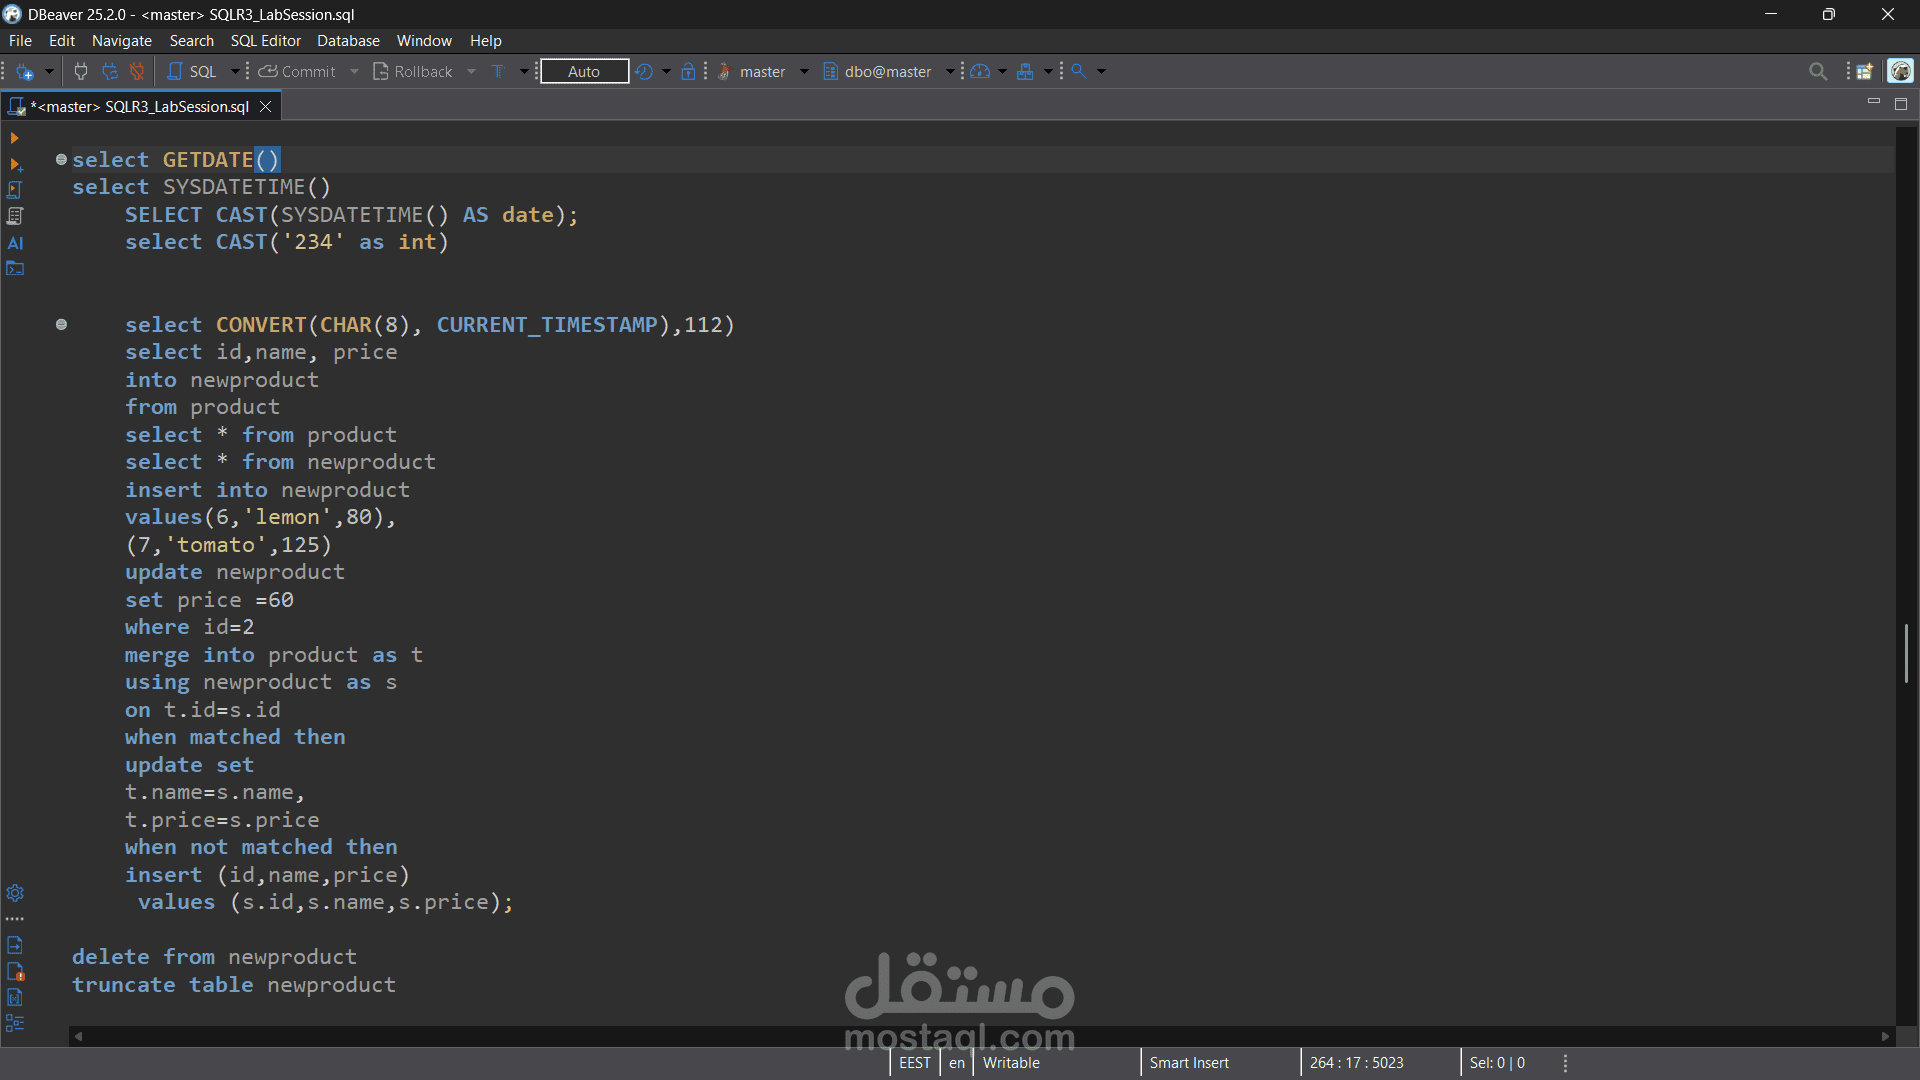Viewport: 1920px width, 1080px height.
Task: Expand the SQL editor dropdown arrow
Action: point(235,71)
